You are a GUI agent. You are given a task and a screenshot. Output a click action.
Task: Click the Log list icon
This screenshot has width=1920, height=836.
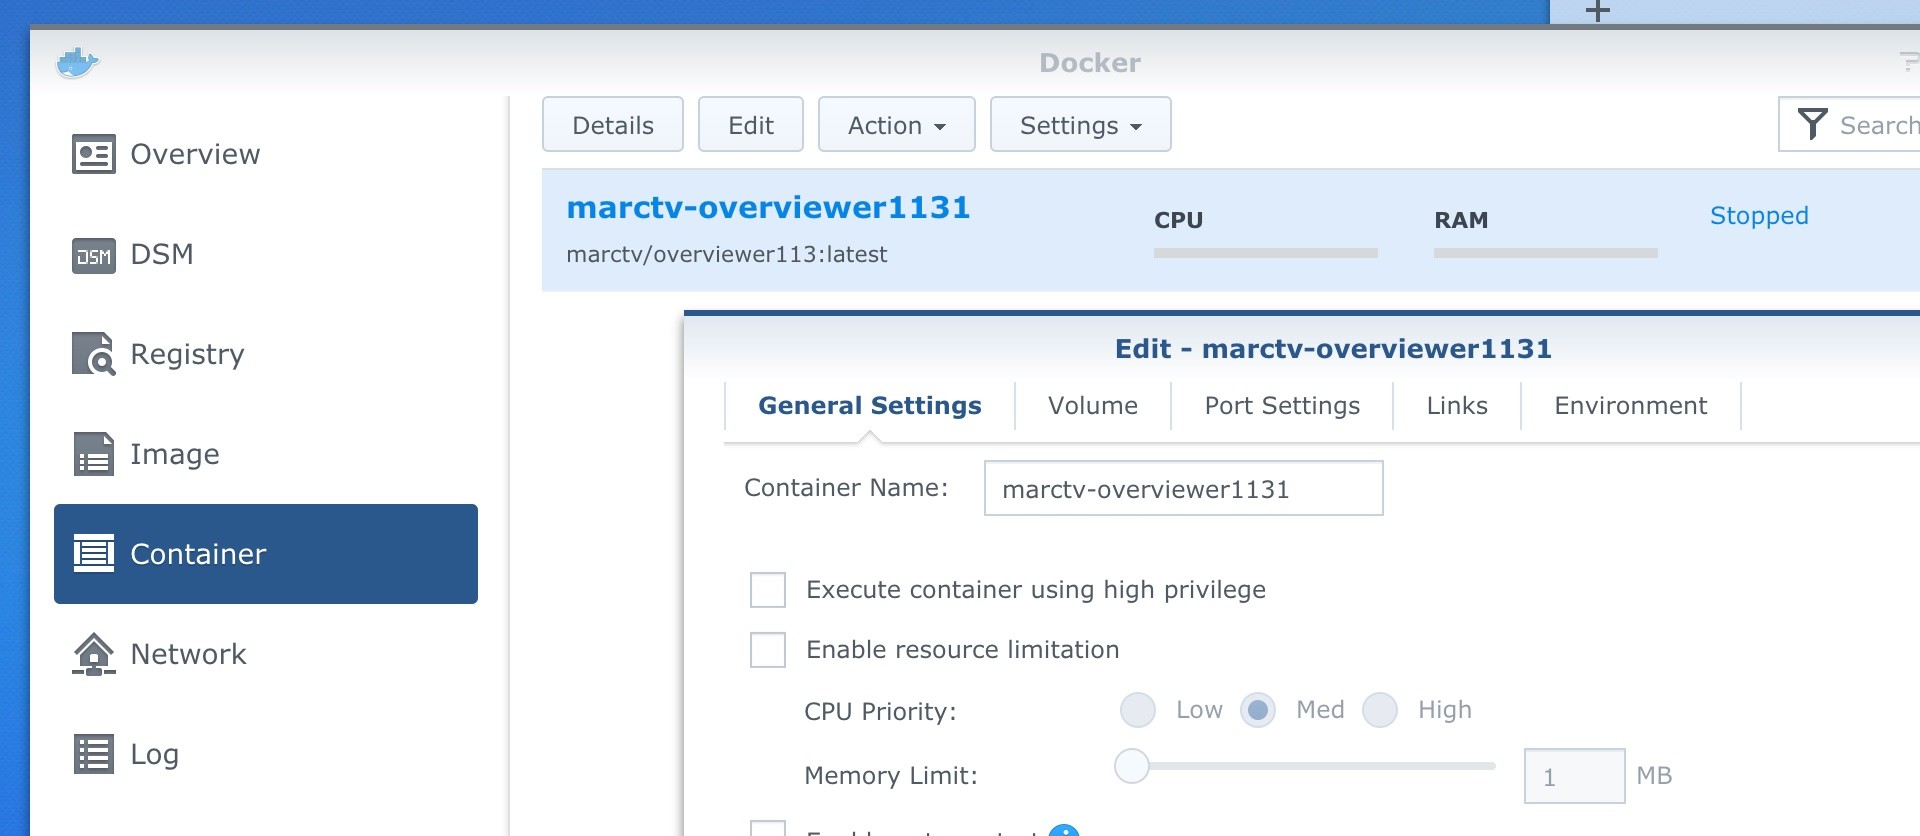click(94, 754)
